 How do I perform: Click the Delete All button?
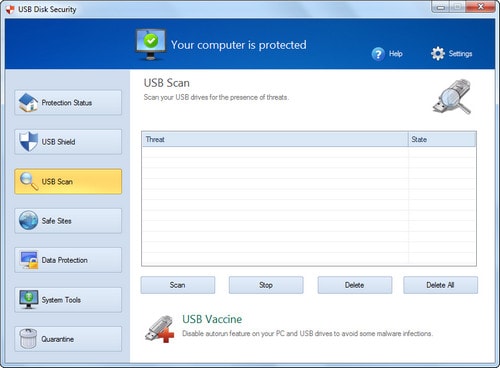[x=440, y=285]
